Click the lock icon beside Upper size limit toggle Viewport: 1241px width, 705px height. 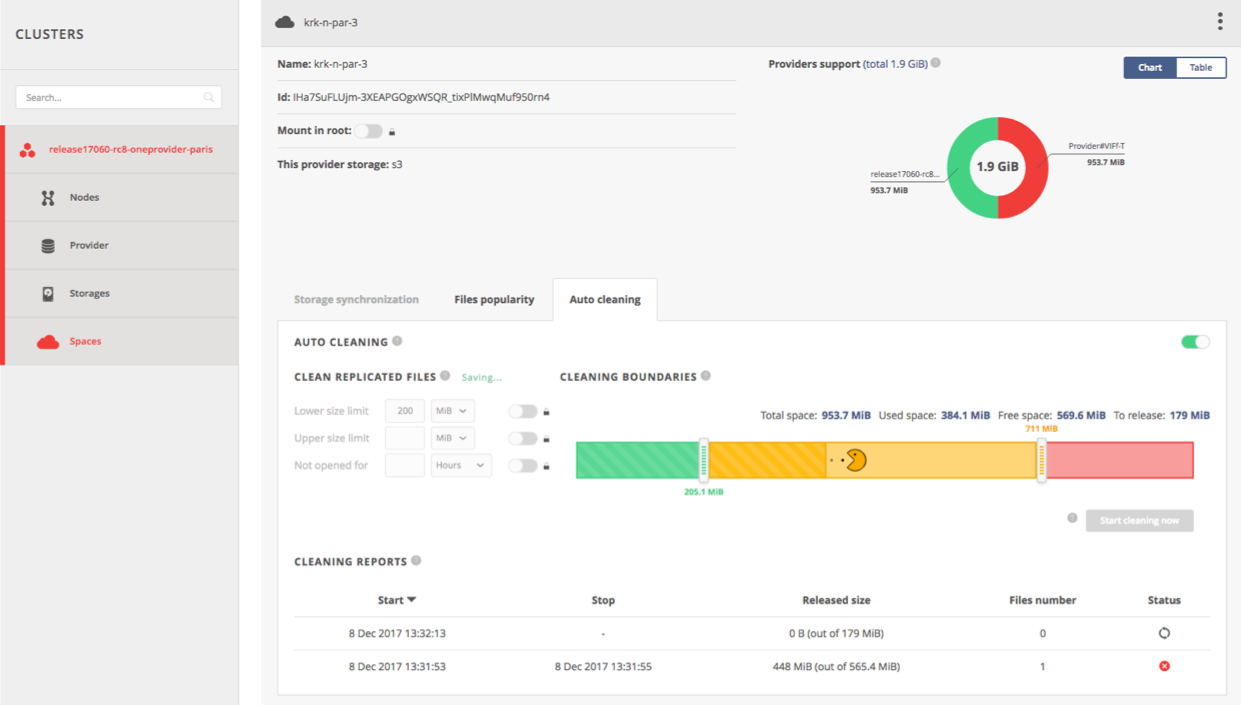[x=546, y=439]
